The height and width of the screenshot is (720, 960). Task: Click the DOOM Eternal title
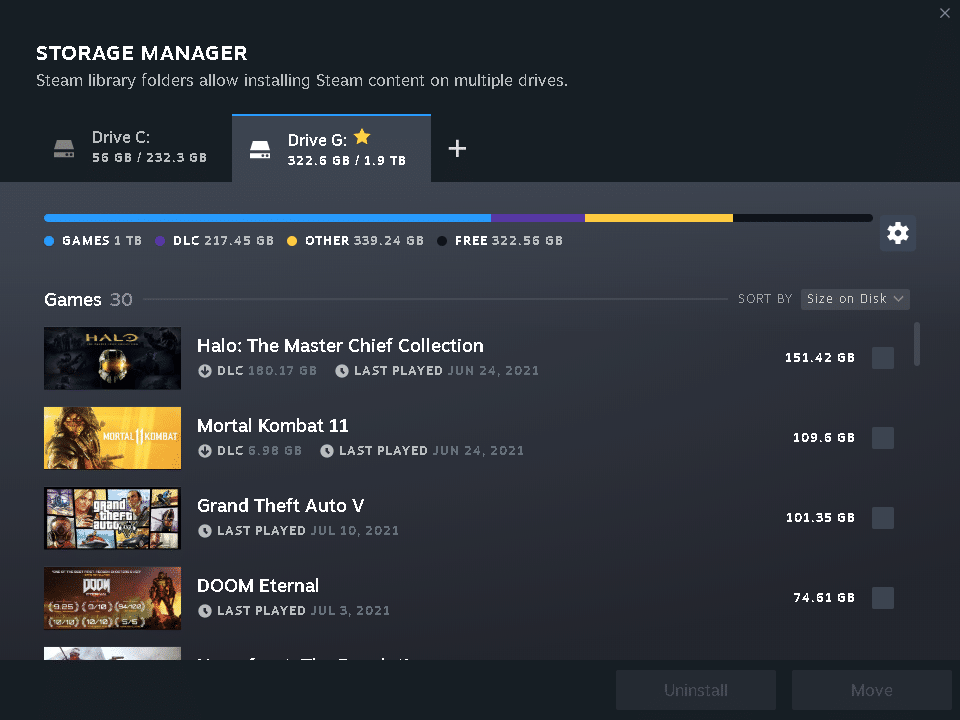click(x=258, y=585)
